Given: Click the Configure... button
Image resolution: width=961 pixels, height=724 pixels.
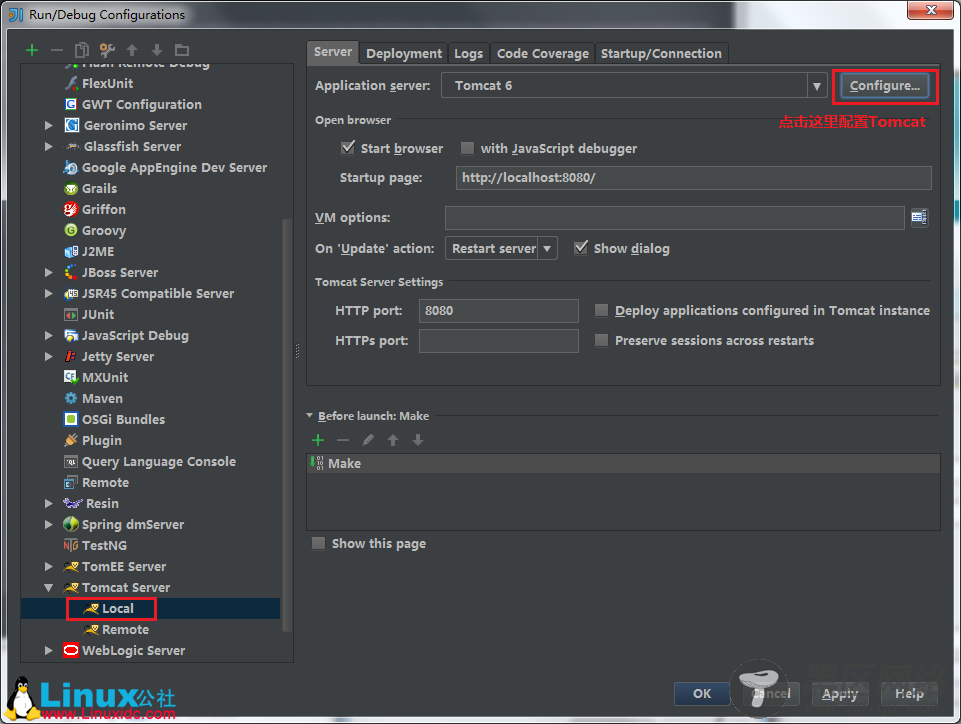Looking at the screenshot, I should 885,86.
